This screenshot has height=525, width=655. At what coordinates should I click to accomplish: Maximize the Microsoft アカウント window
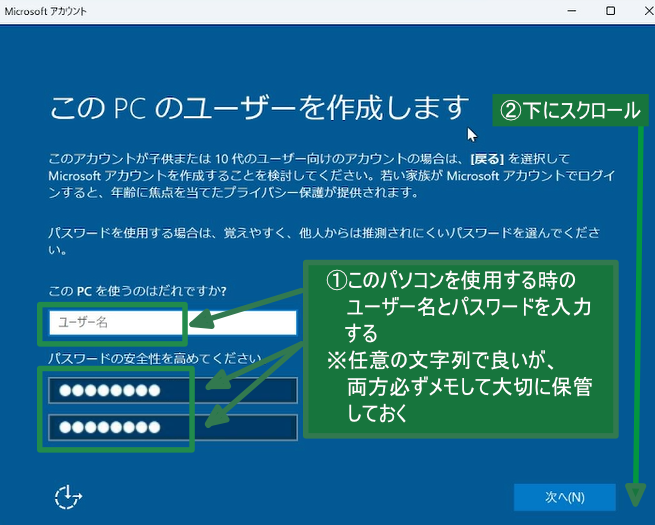[x=610, y=11]
